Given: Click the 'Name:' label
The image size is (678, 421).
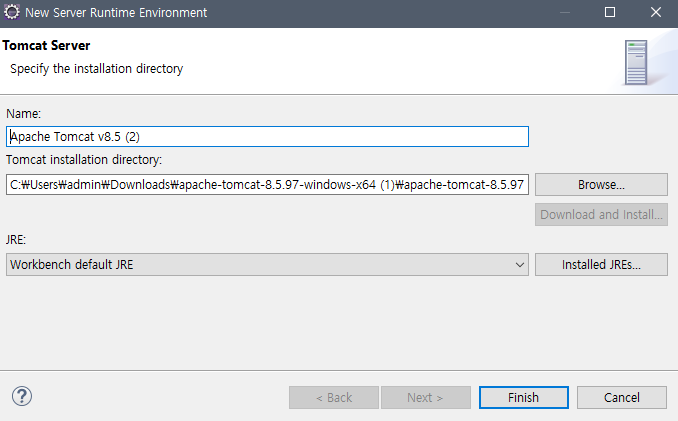Looking at the screenshot, I should [23, 114].
